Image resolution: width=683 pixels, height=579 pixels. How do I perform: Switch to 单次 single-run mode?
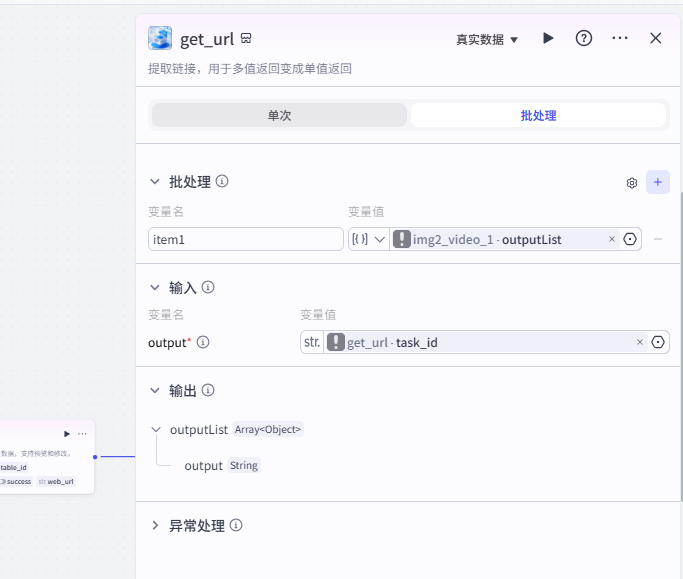279,115
